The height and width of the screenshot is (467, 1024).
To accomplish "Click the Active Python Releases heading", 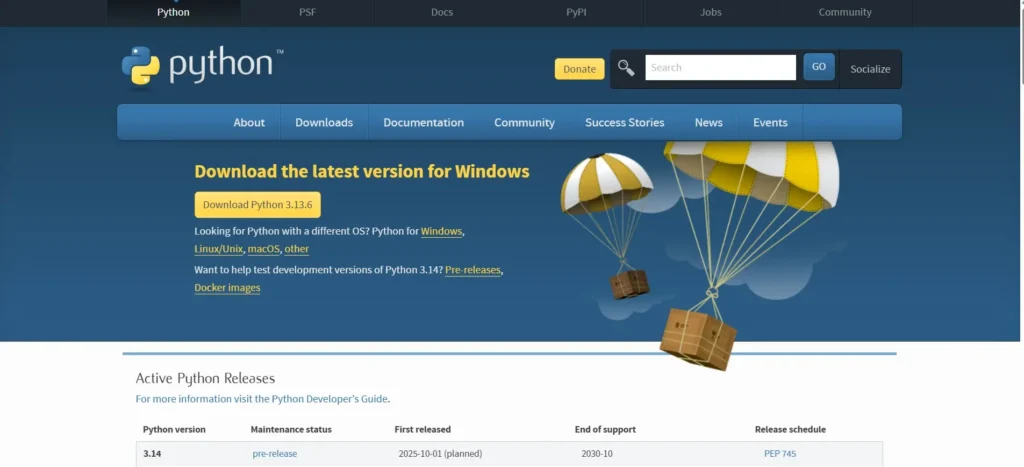I will click(205, 379).
